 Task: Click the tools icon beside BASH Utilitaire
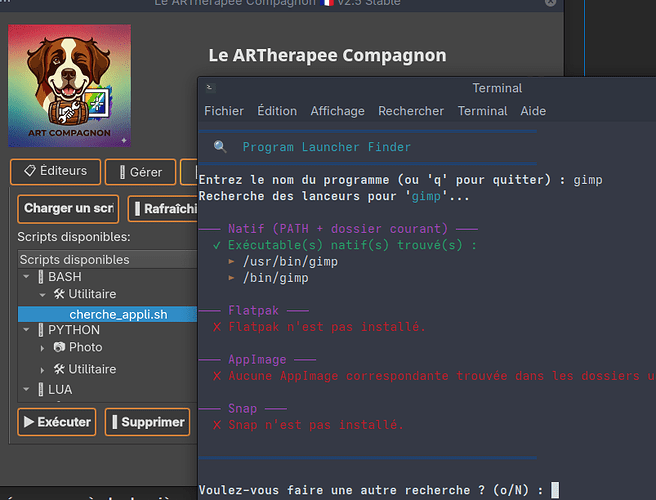pos(59,294)
